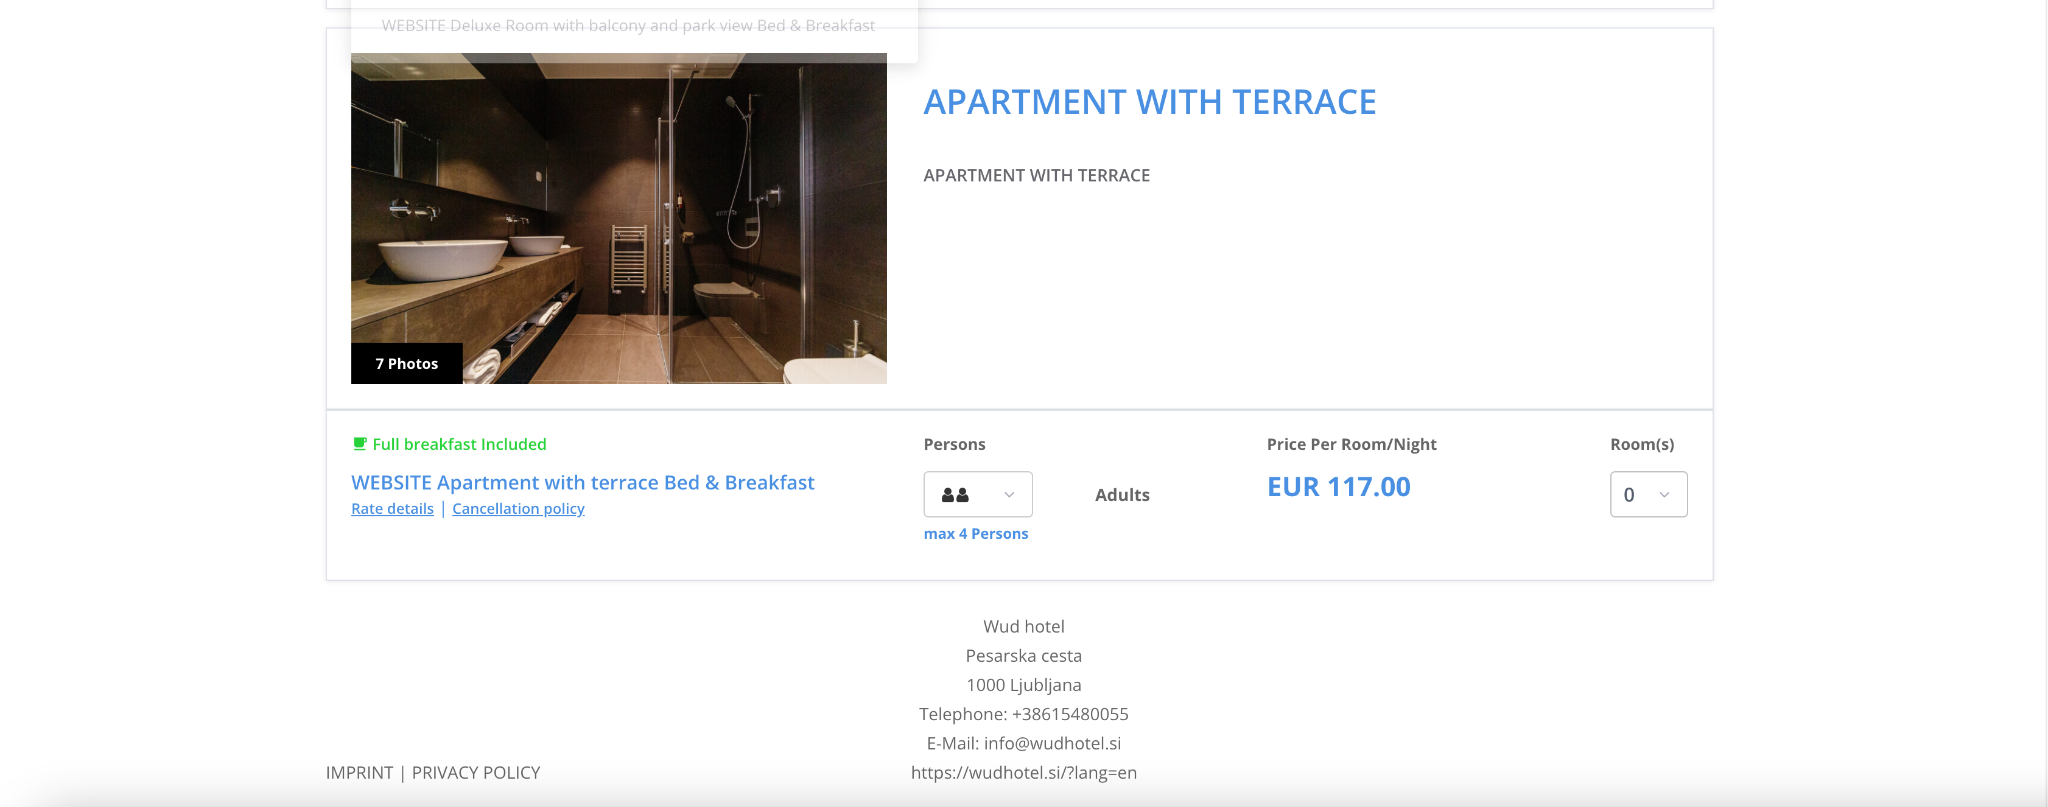The height and width of the screenshot is (807, 2048).
Task: Click the Full breakfast Included label
Action: [x=459, y=444]
